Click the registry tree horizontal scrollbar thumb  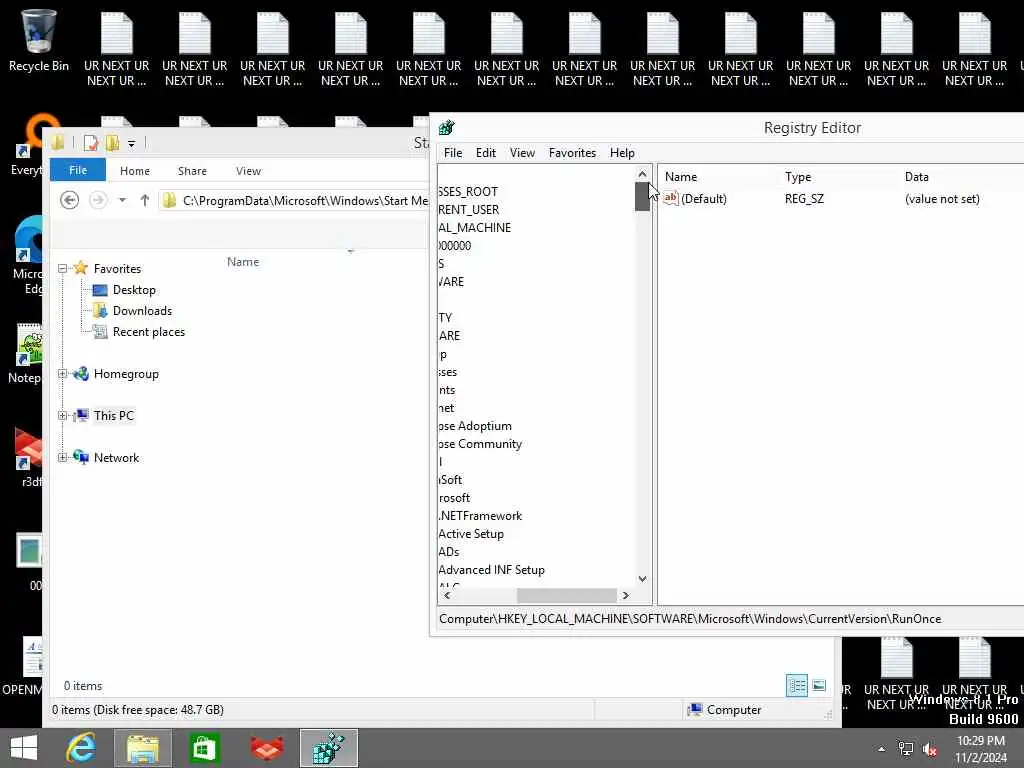(566, 595)
